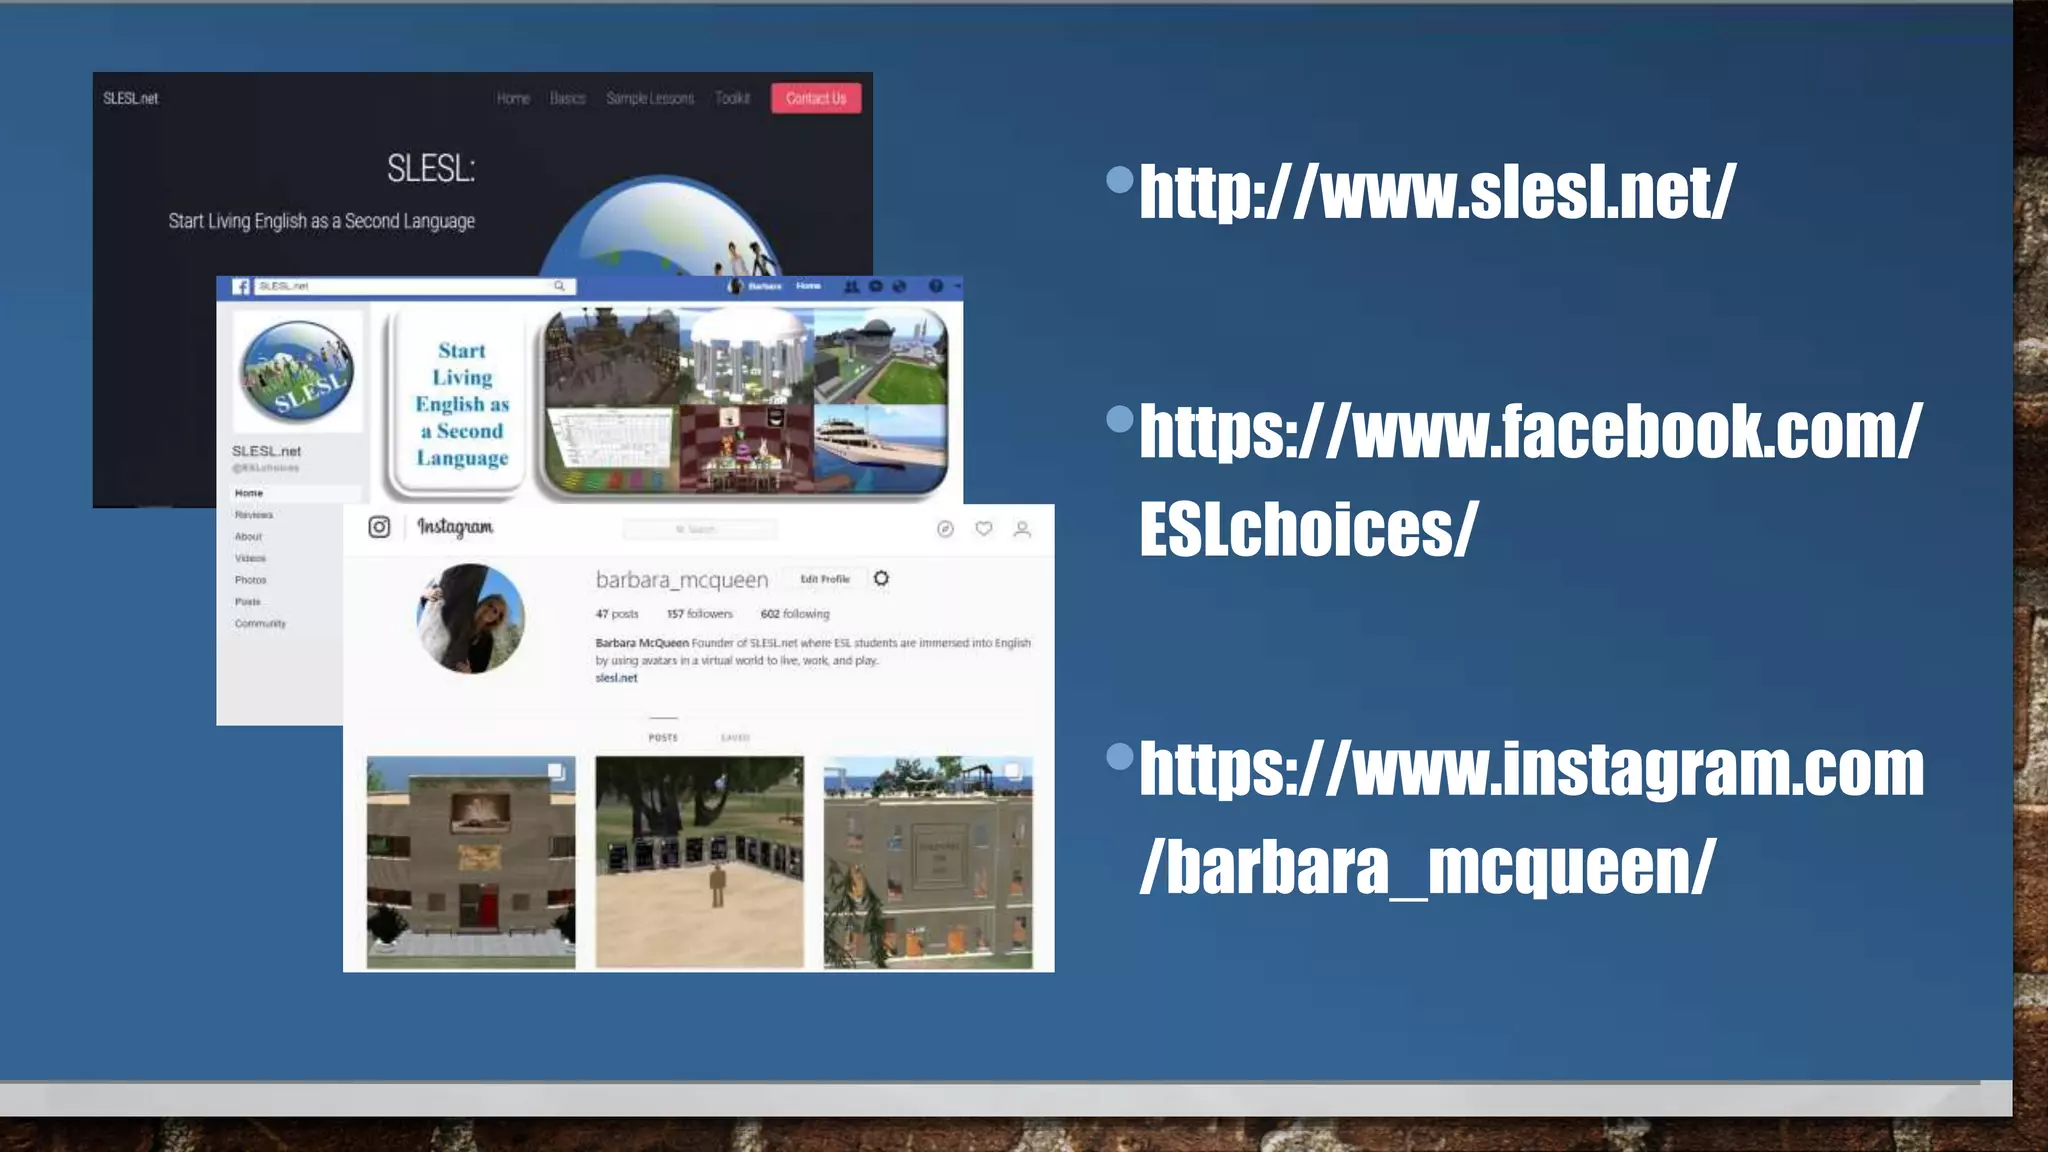
Task: Click Home in Facebook top bar
Action: point(808,286)
